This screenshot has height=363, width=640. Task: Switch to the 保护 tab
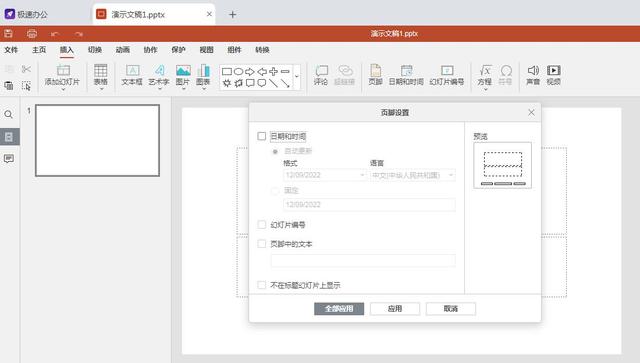178,50
